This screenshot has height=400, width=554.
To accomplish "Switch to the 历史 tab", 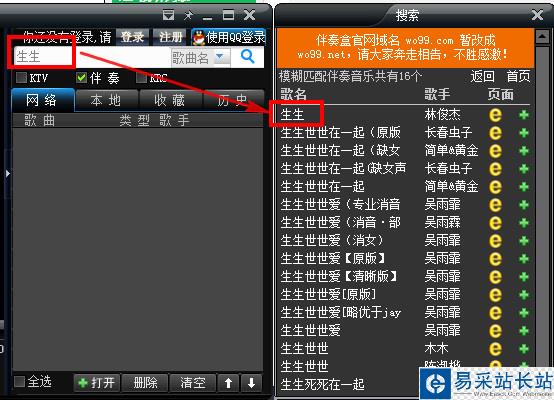I will (x=234, y=100).
